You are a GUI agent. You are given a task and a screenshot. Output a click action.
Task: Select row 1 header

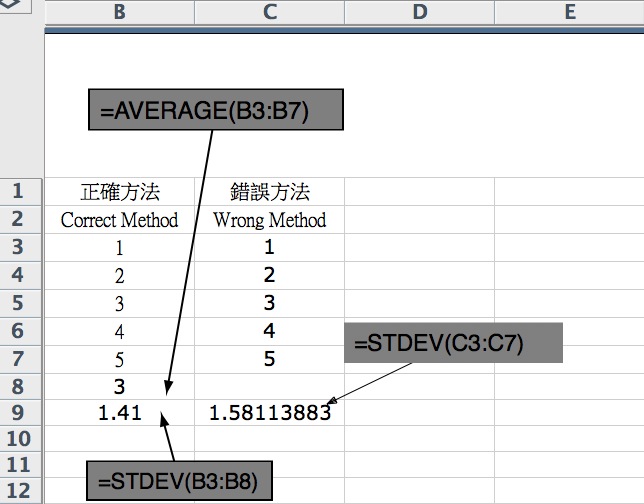pos(21,191)
